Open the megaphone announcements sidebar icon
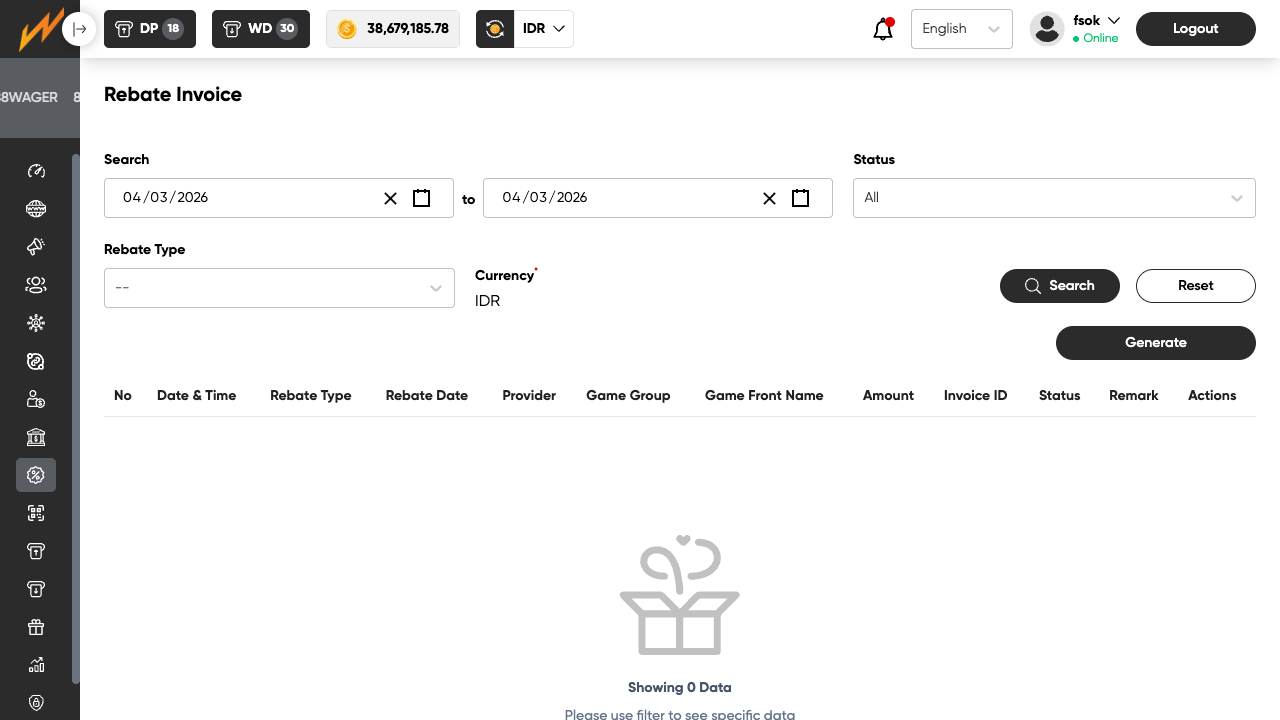Image resolution: width=1280 pixels, height=720 pixels. tap(36, 247)
